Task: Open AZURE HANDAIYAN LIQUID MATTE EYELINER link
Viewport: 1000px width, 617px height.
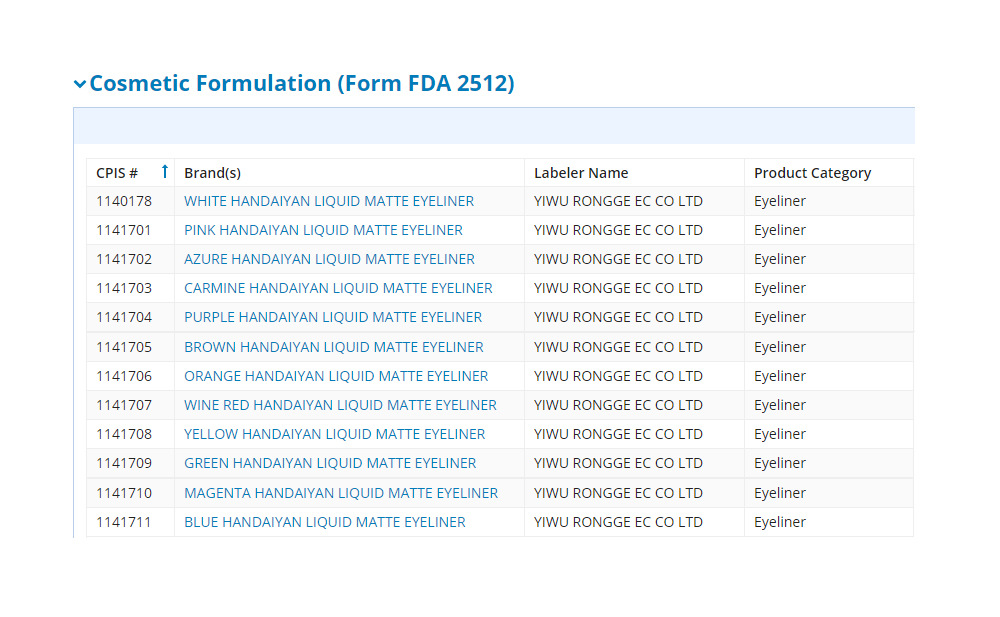Action: point(329,259)
